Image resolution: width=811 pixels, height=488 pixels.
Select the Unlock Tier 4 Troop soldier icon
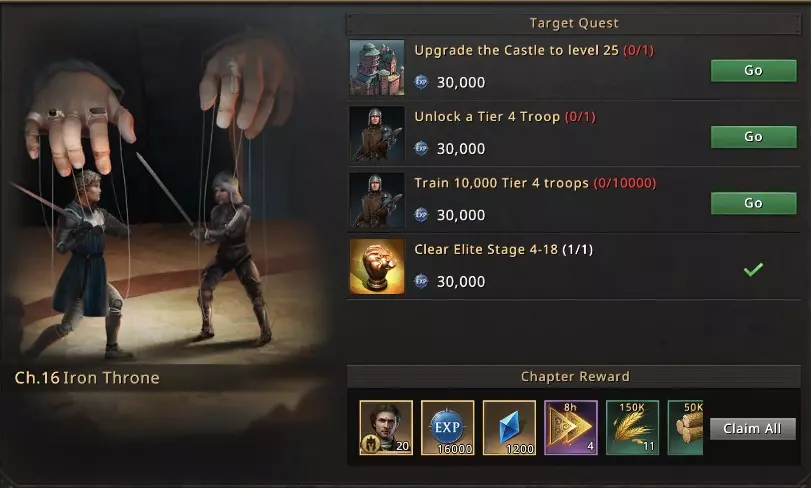[x=377, y=134]
